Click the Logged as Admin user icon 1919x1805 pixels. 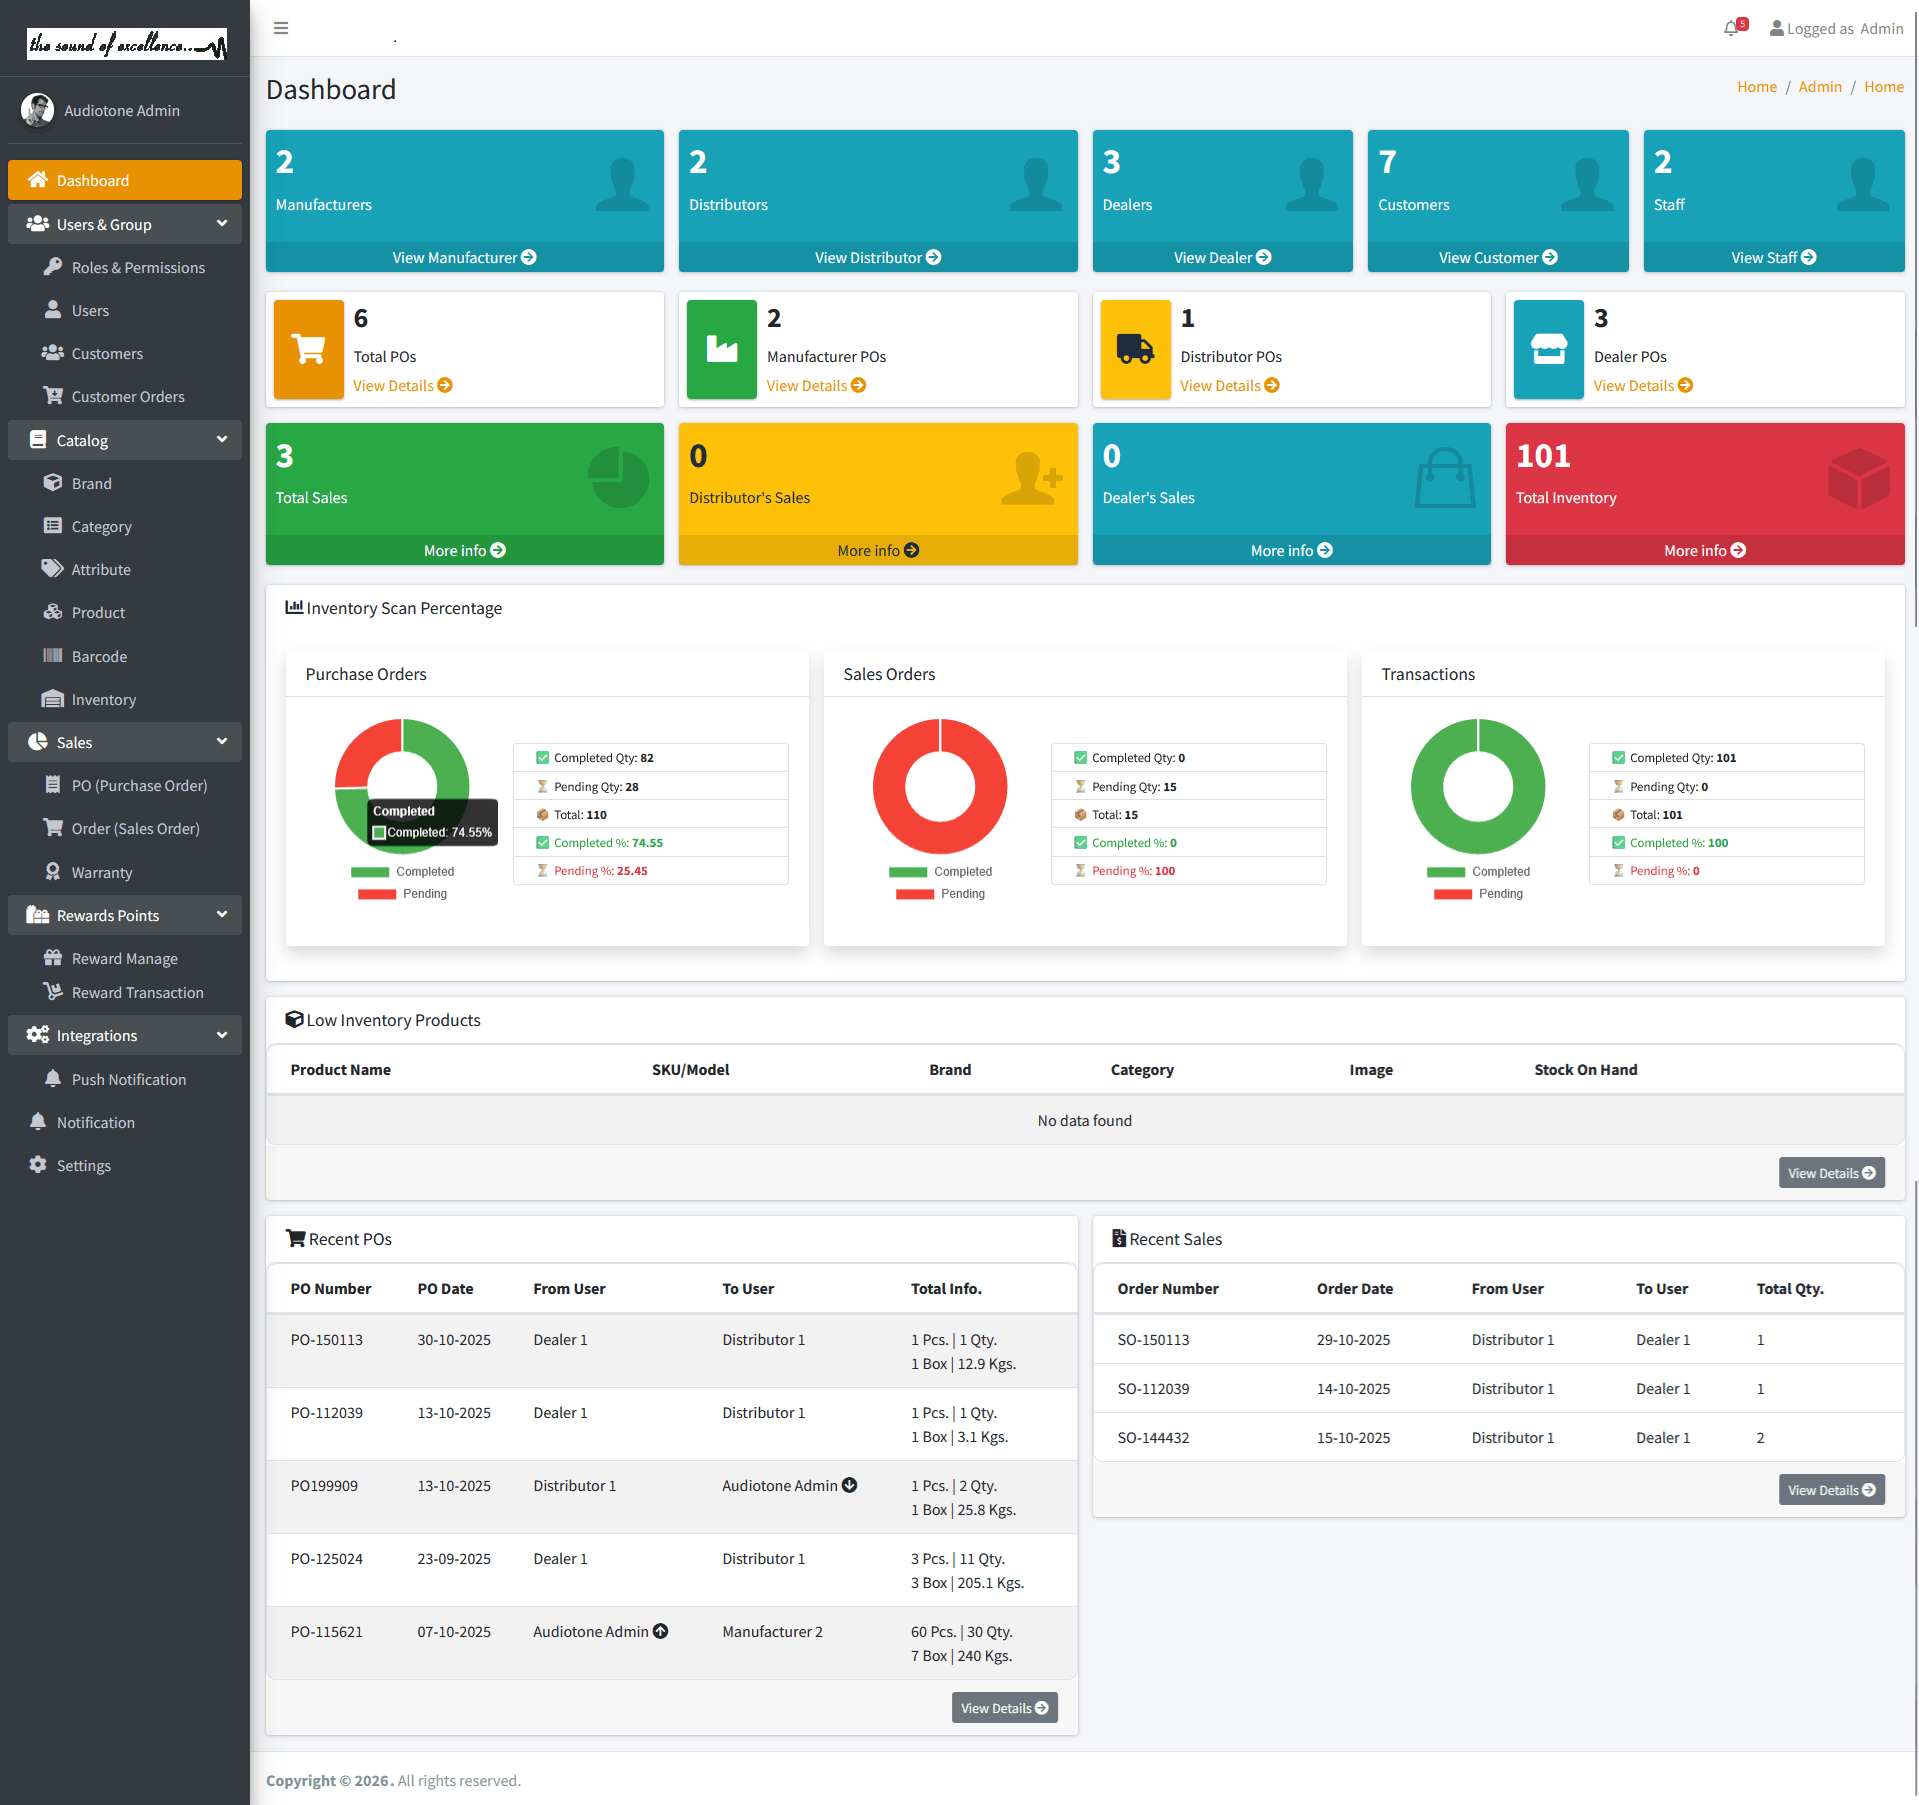1776,29
